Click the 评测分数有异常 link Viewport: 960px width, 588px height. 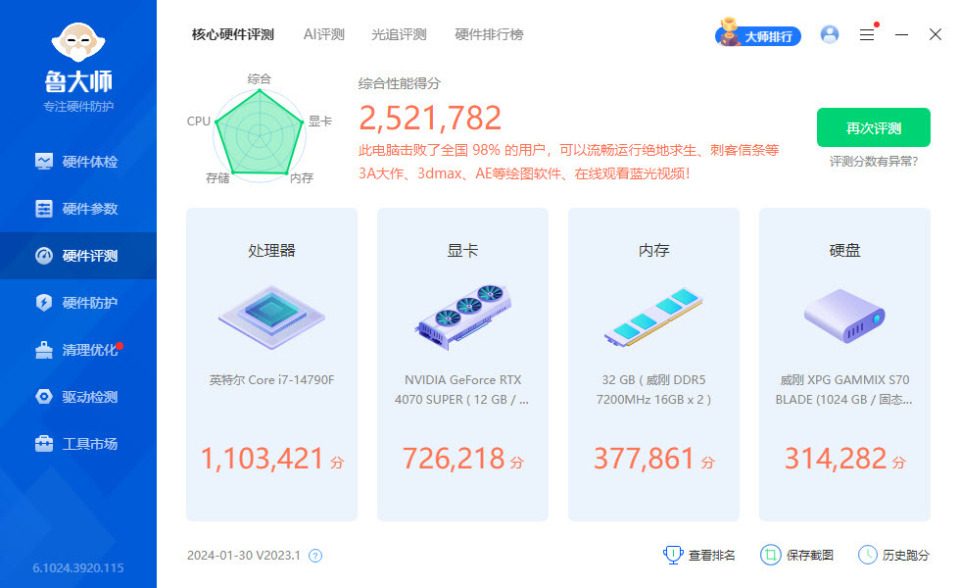click(x=874, y=160)
